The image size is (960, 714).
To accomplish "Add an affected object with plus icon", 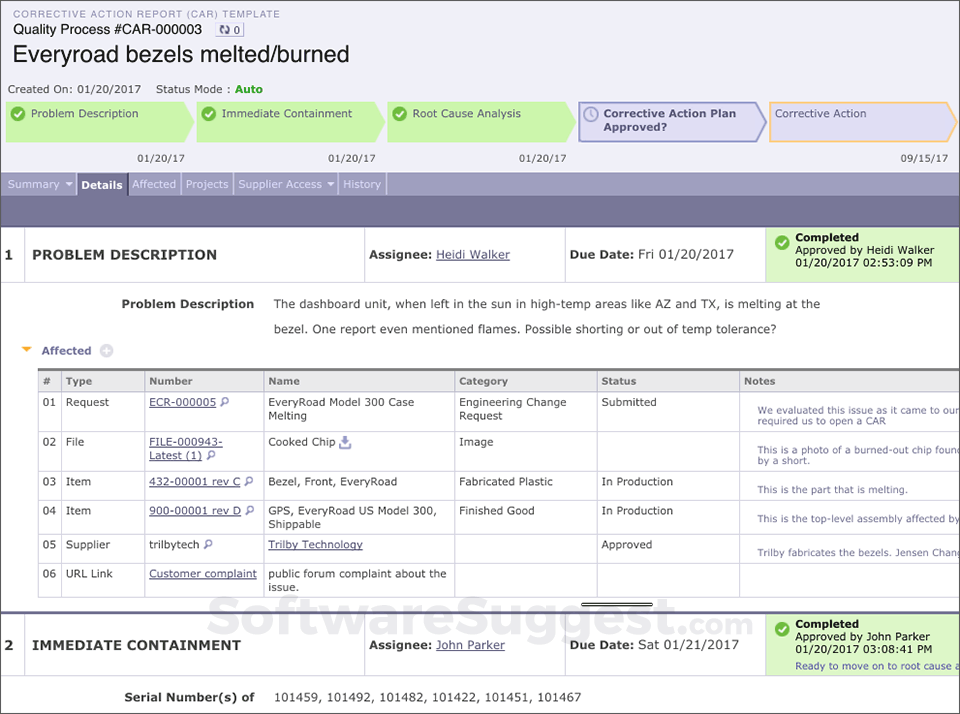I will pos(106,351).
